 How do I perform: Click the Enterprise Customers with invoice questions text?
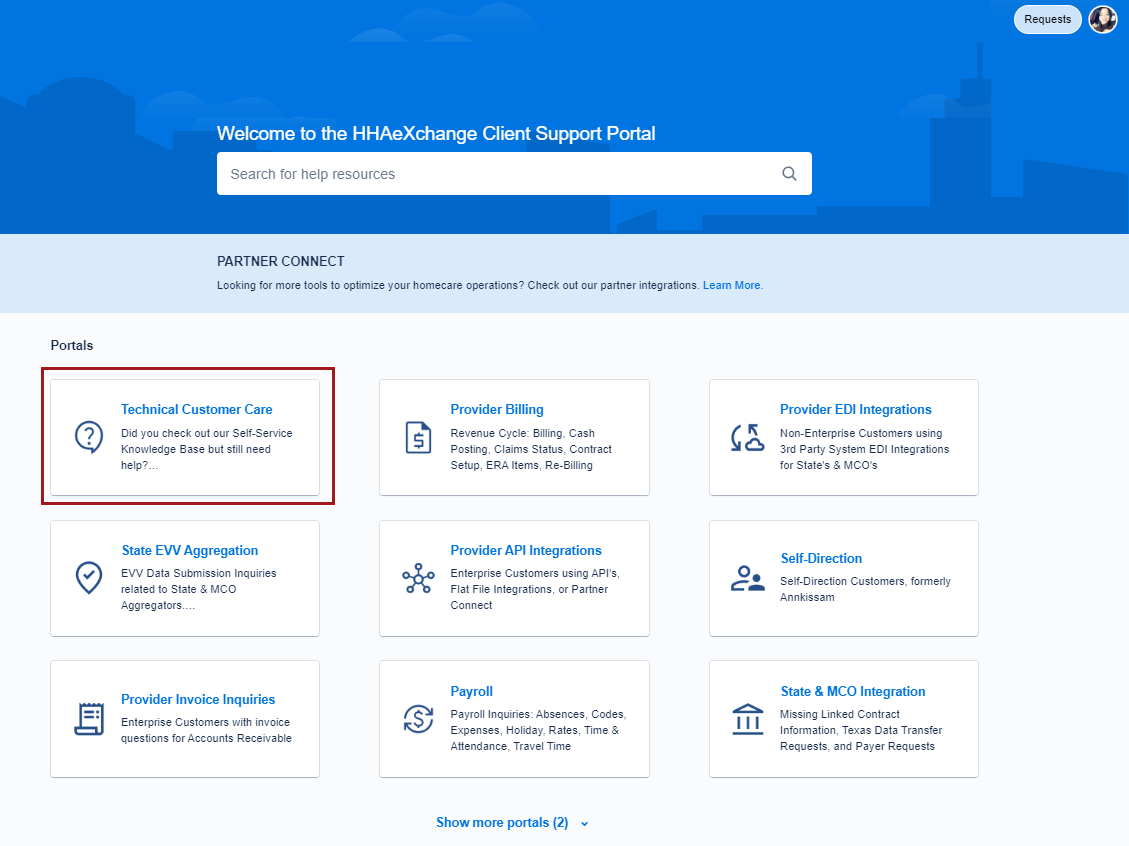[207, 730]
